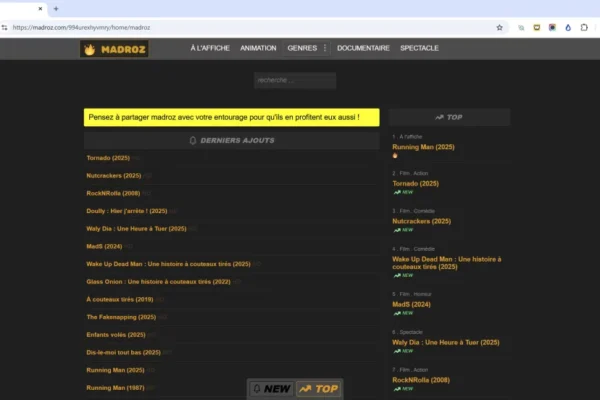The height and width of the screenshot is (400, 600).
Task: Click the NEW badge under Nutcrackers in TOP
Action: [x=403, y=230]
